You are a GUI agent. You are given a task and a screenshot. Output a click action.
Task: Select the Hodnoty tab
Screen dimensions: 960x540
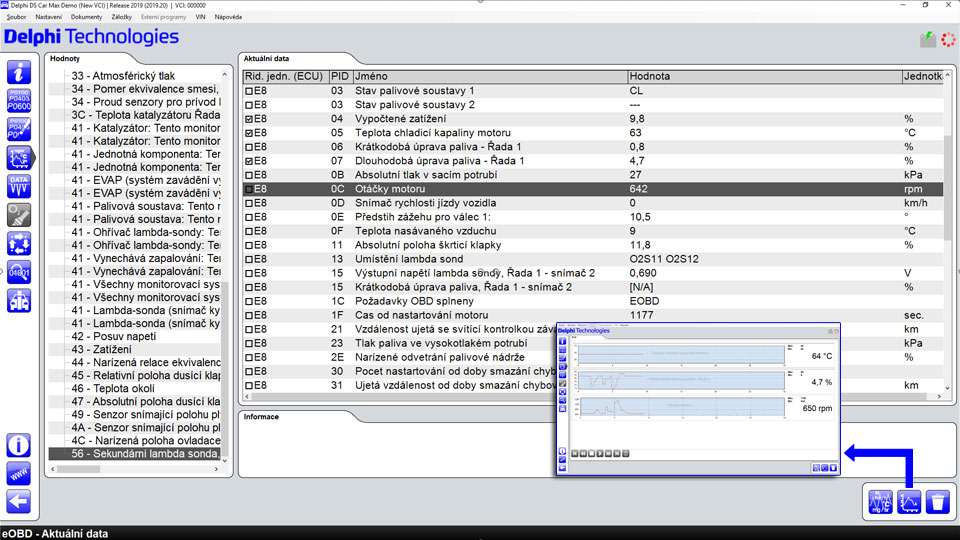pyautogui.click(x=65, y=59)
